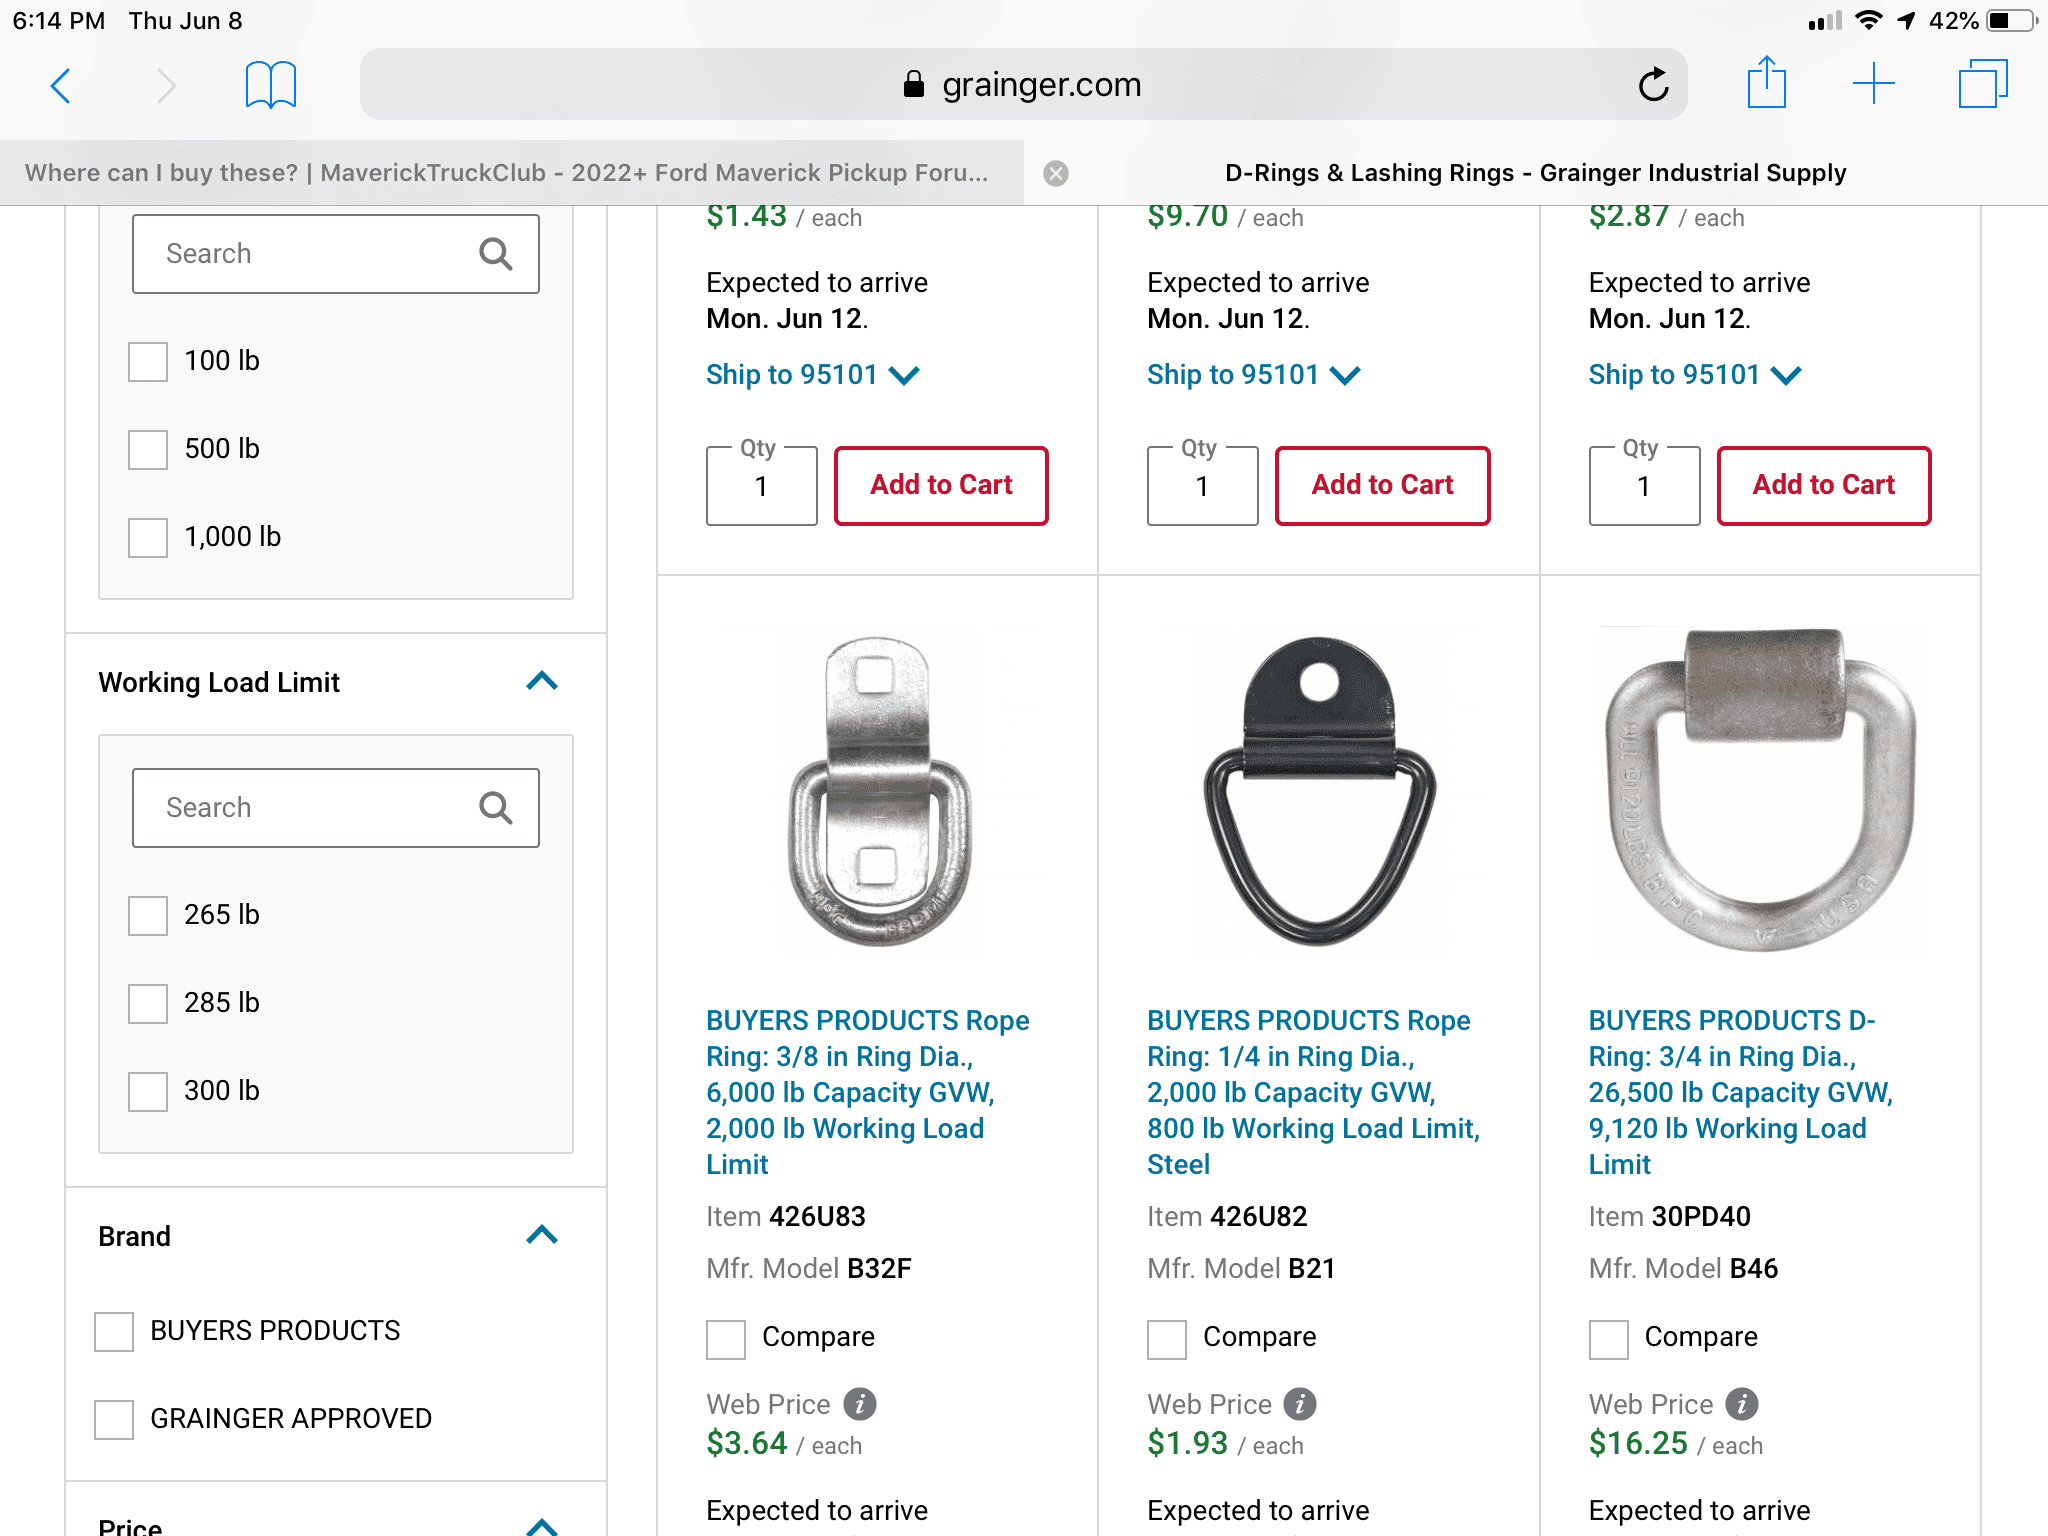Open a new tab with plus icon
Screen dimensions: 2048x1536
coord(1874,84)
